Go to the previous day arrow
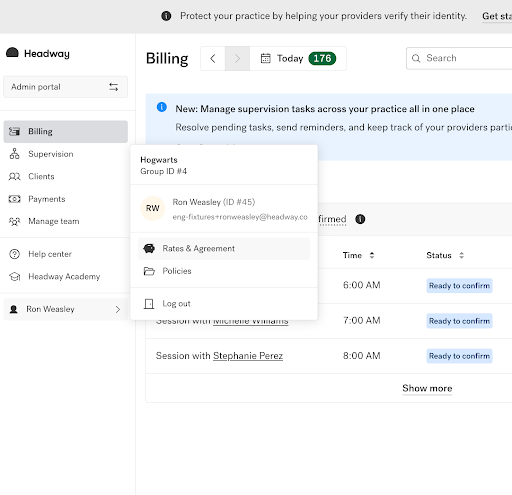The image size is (512, 495). point(213,58)
